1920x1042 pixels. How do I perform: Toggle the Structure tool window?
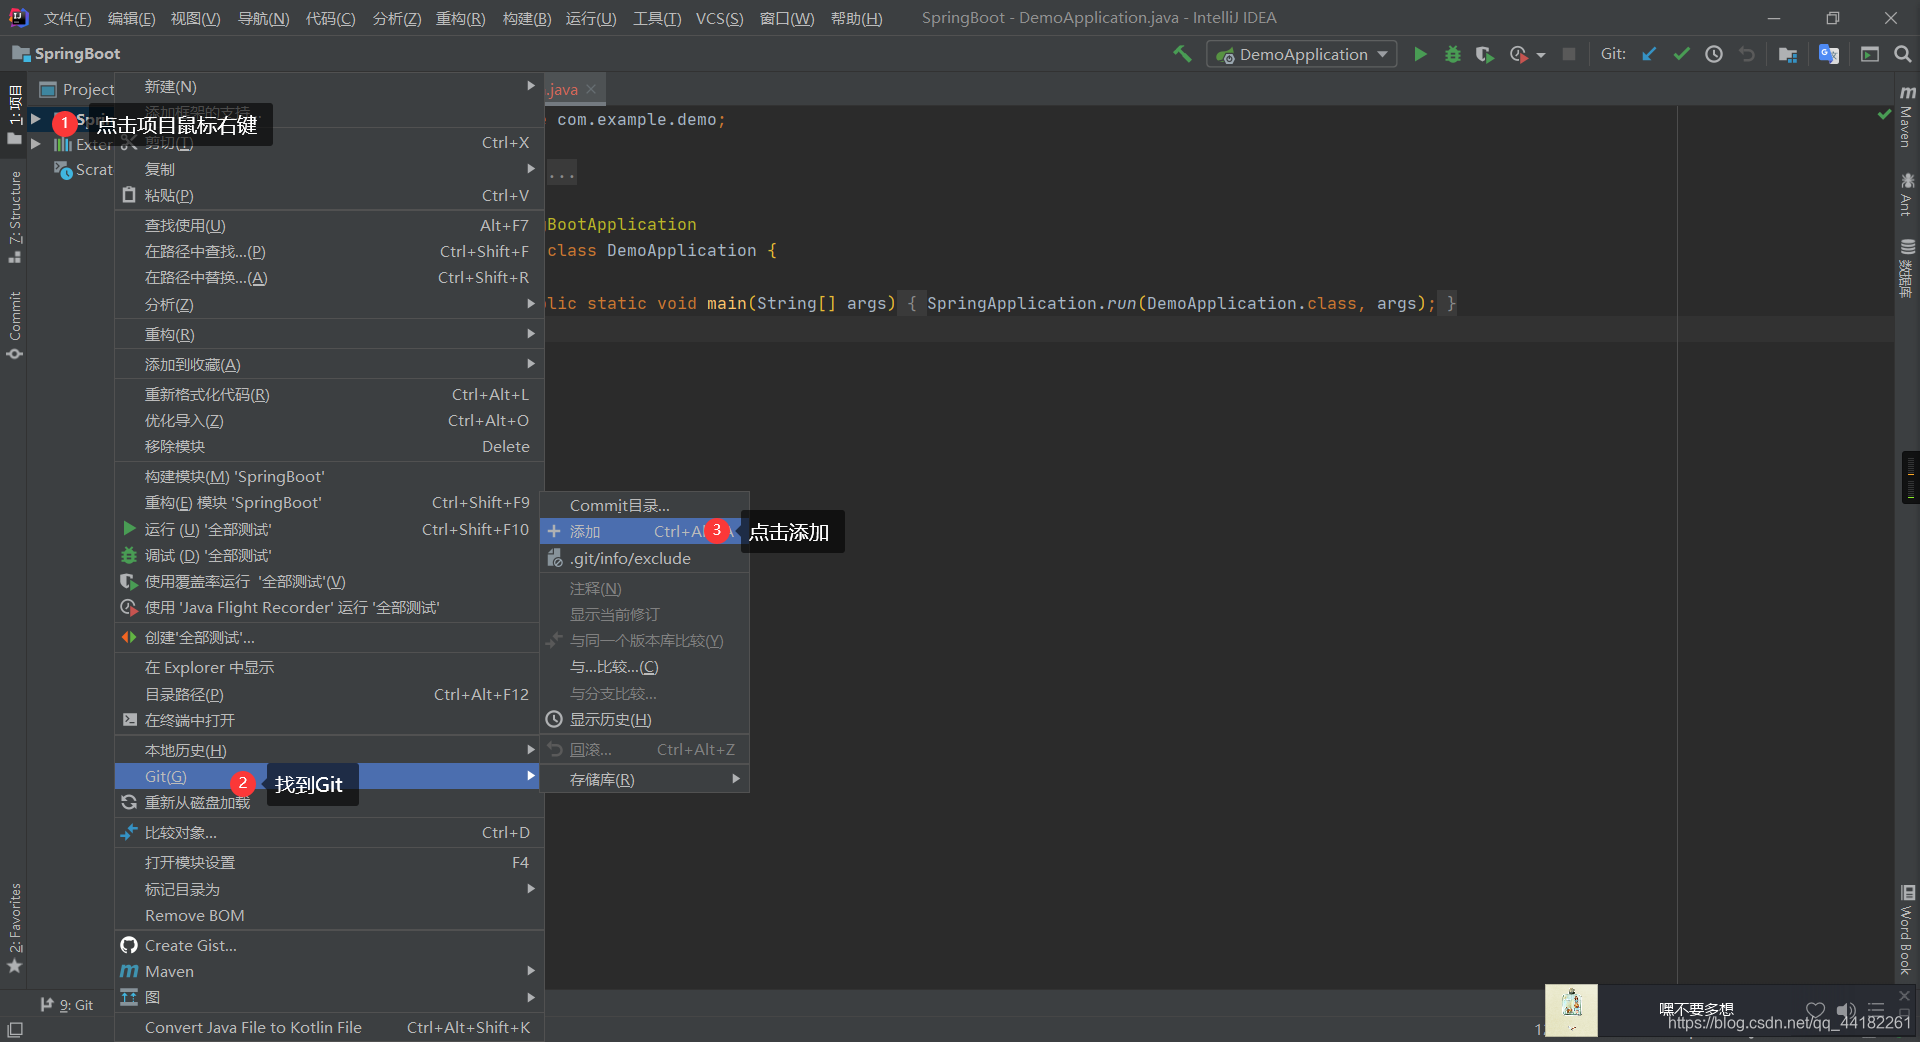15,215
